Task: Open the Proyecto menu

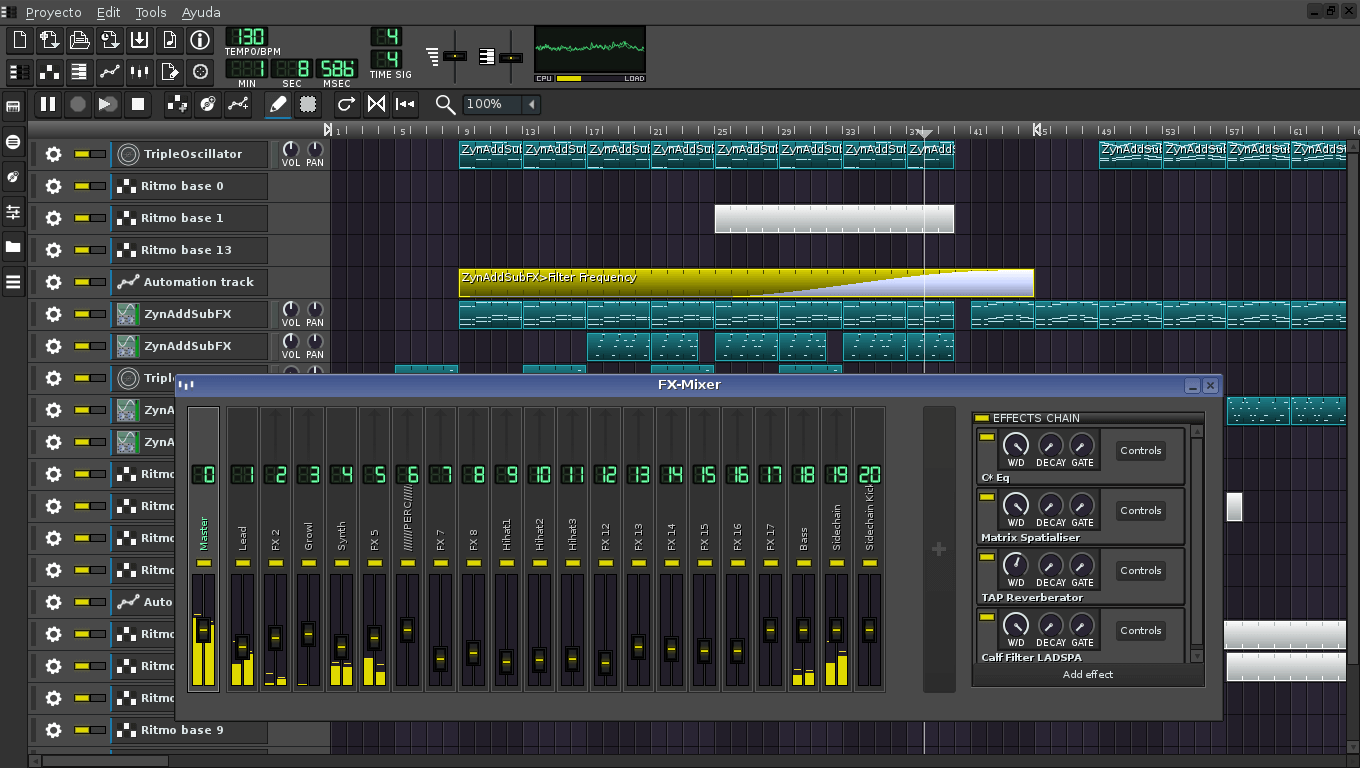Action: tap(54, 12)
